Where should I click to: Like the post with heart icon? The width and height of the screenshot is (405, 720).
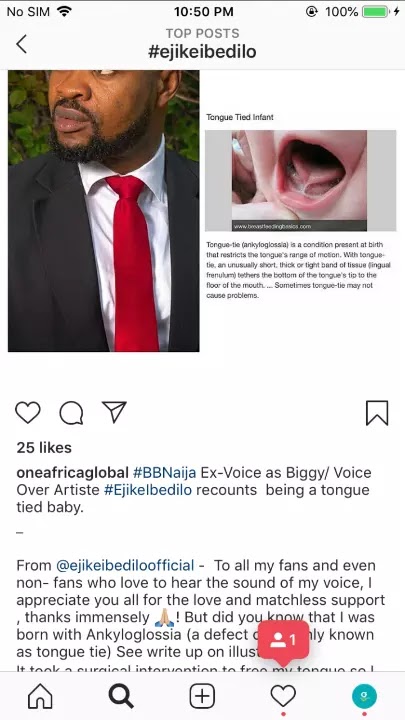28,412
